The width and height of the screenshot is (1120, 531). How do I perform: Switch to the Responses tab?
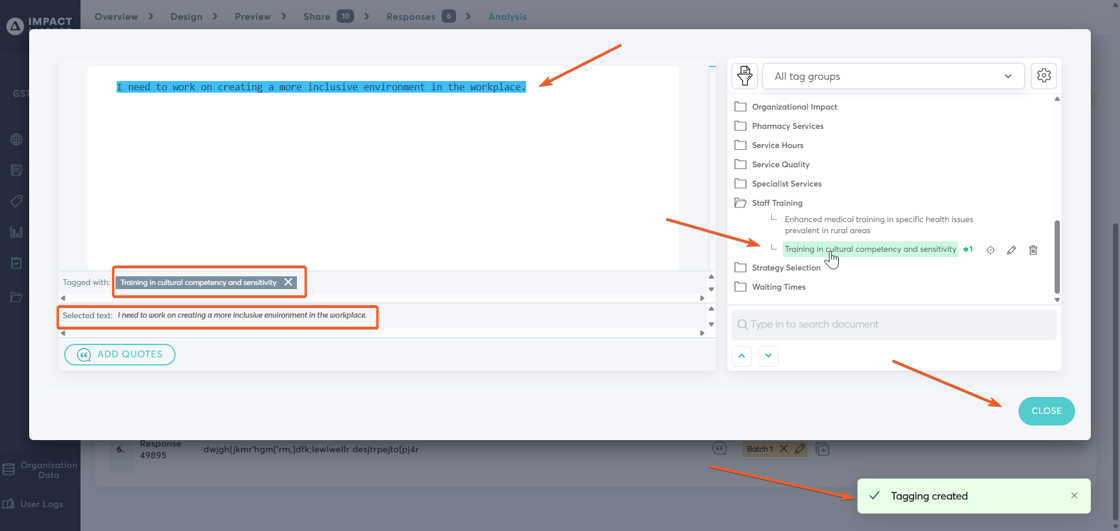[410, 17]
